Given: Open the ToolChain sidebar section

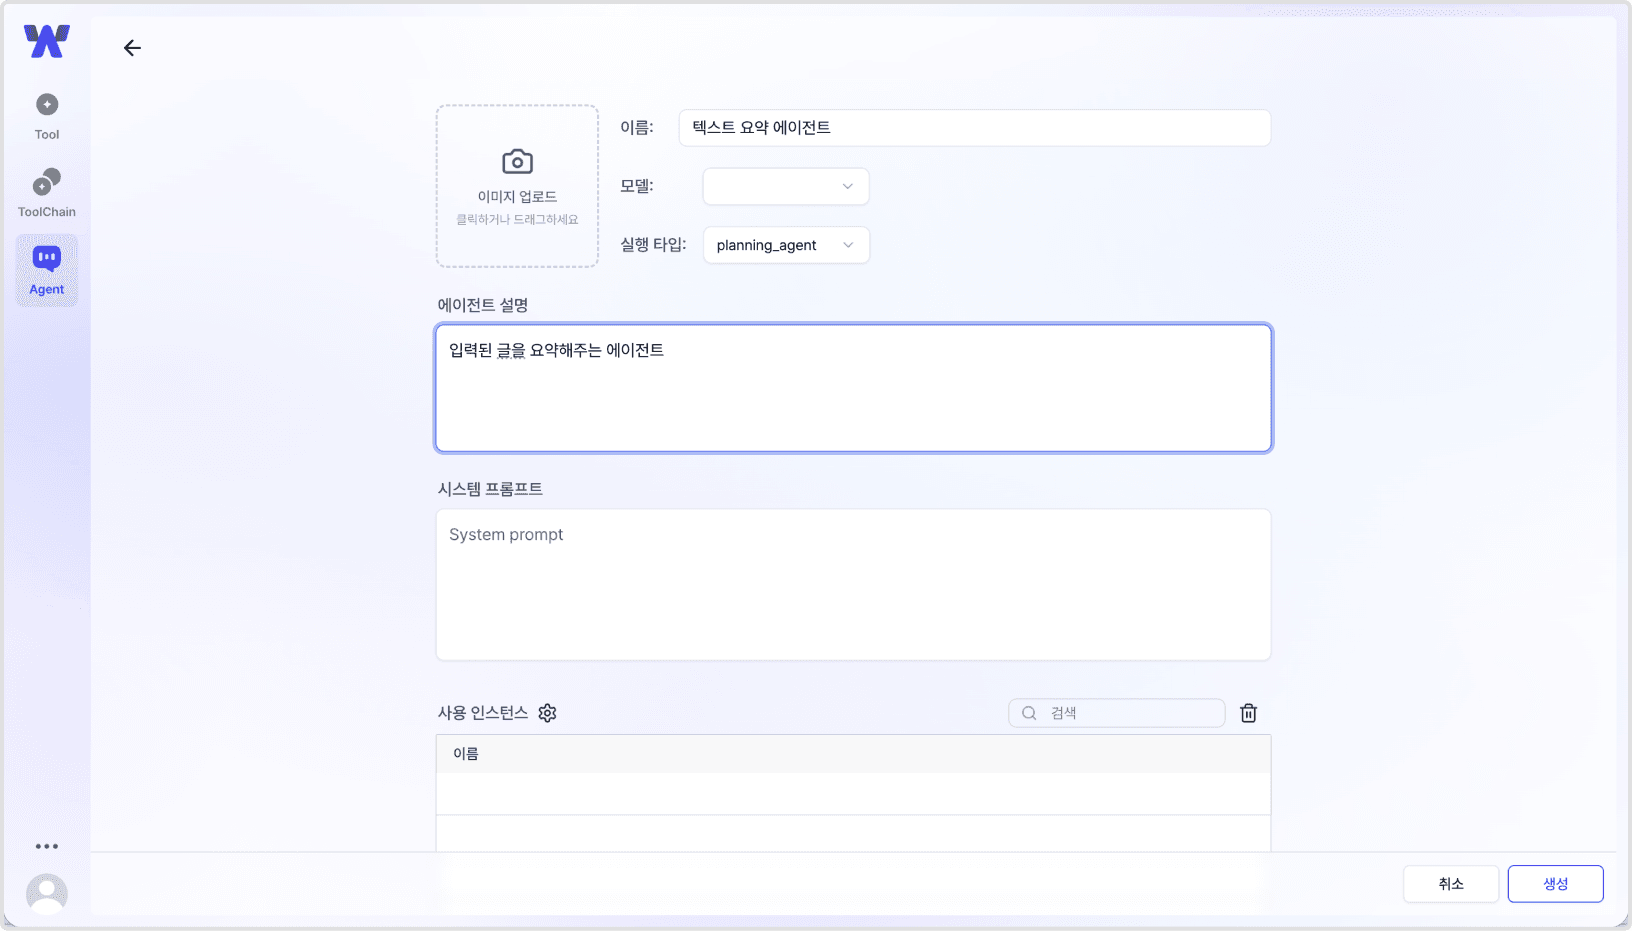Looking at the screenshot, I should pos(46,192).
